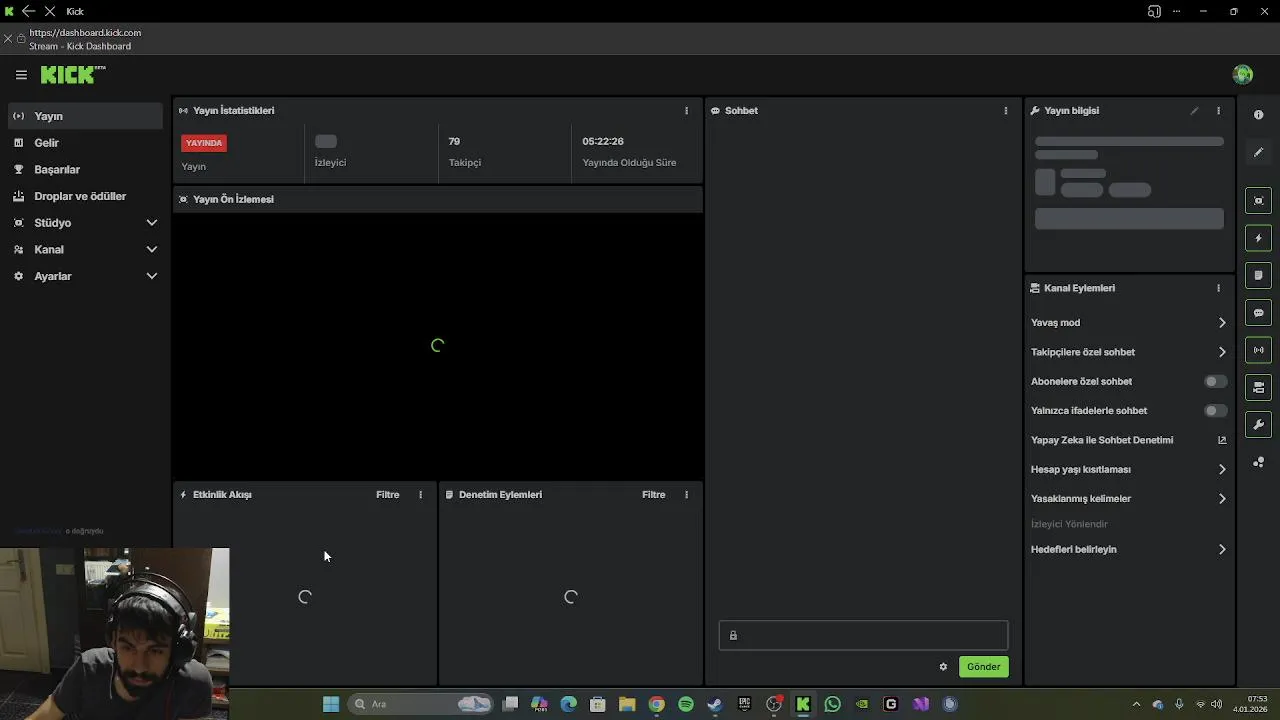Show hidden system tray icons chevron
The height and width of the screenshot is (720, 1280).
[1135, 704]
